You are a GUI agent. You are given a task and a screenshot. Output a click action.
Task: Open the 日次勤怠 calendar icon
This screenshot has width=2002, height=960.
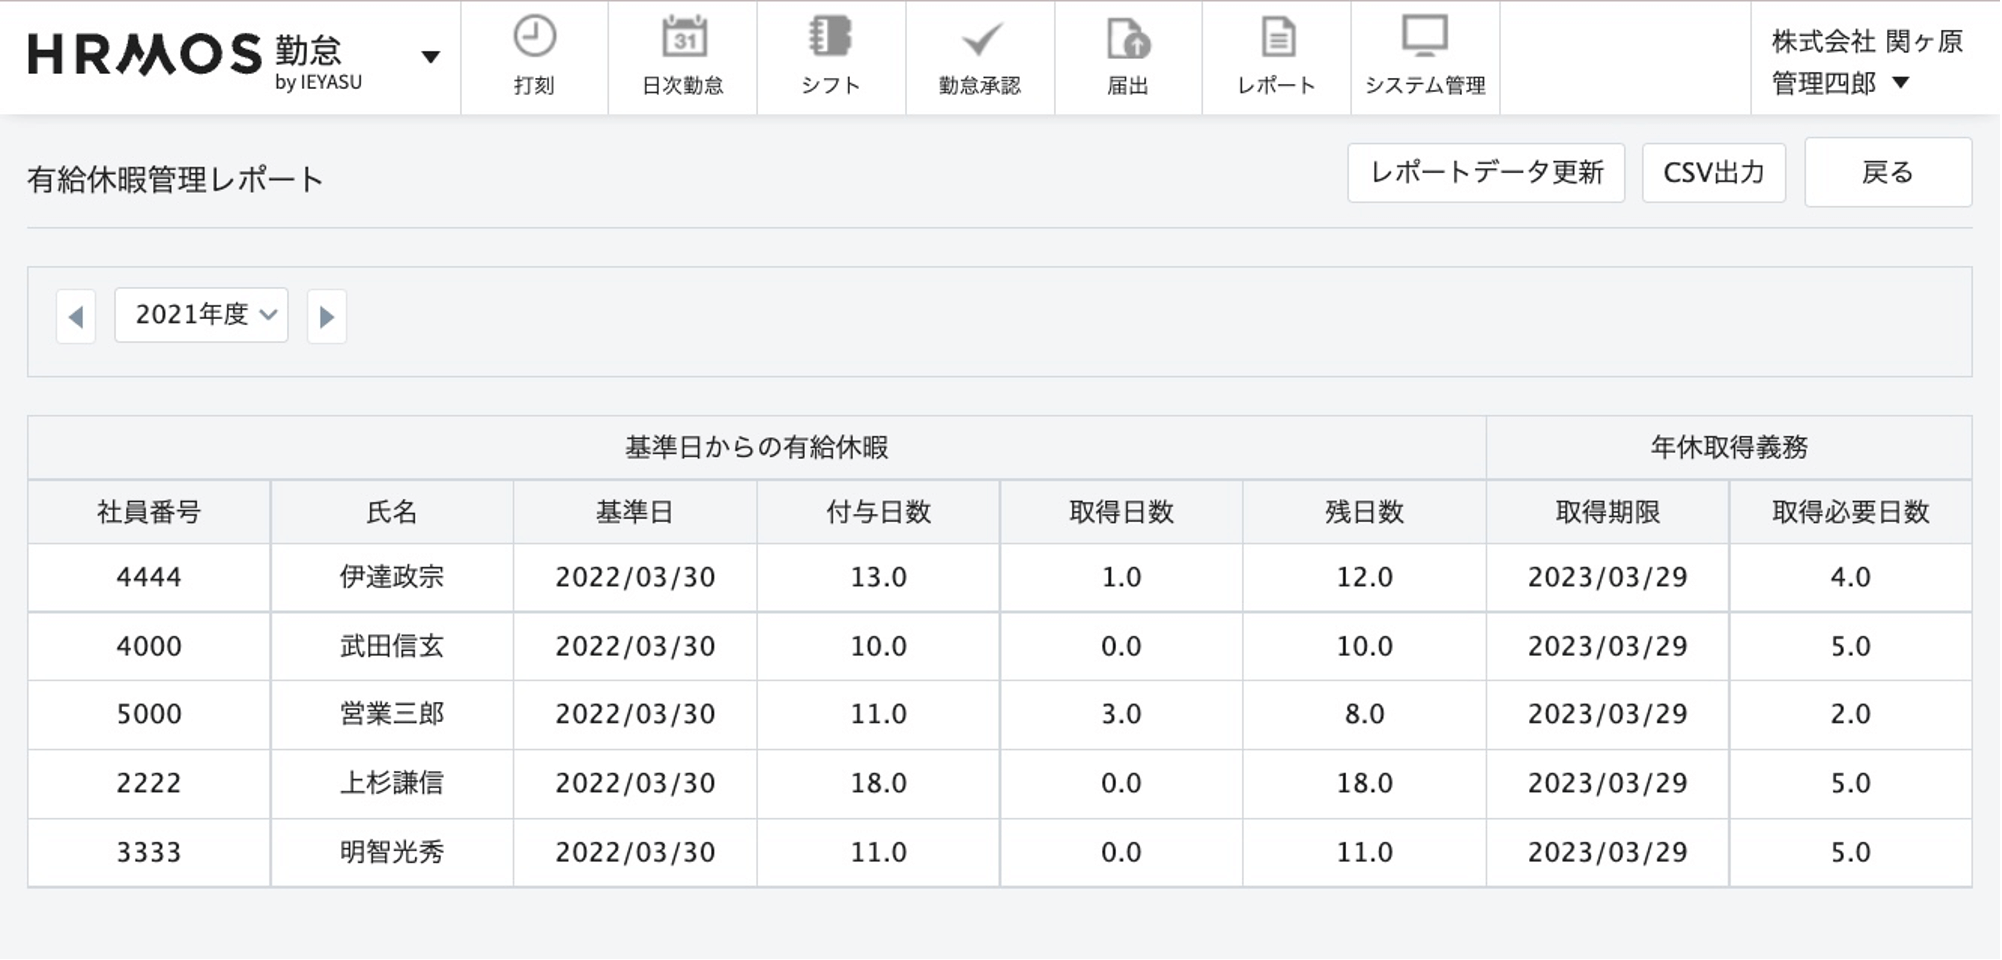click(x=684, y=38)
